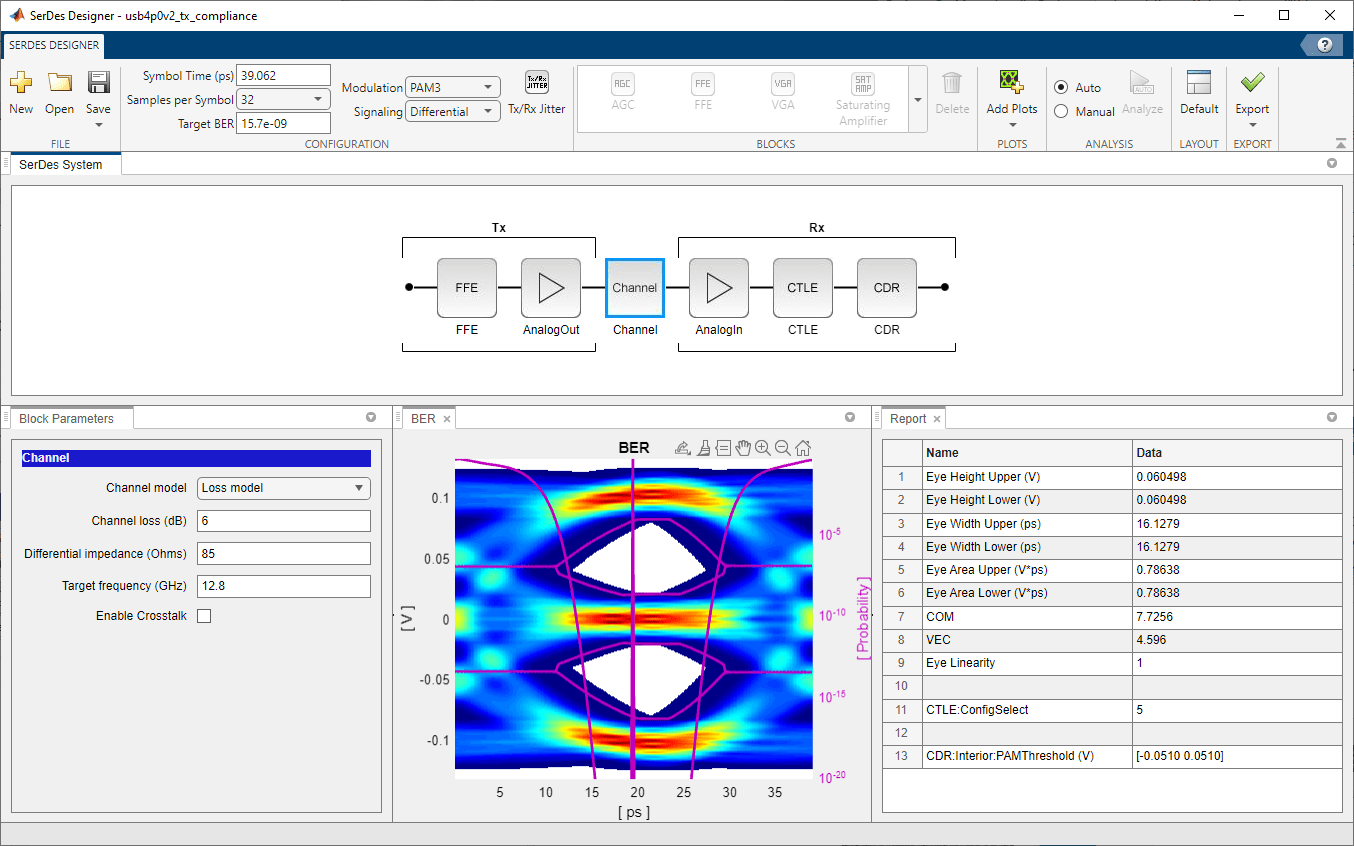Click the New file button
1354x846 pixels.
click(x=21, y=91)
